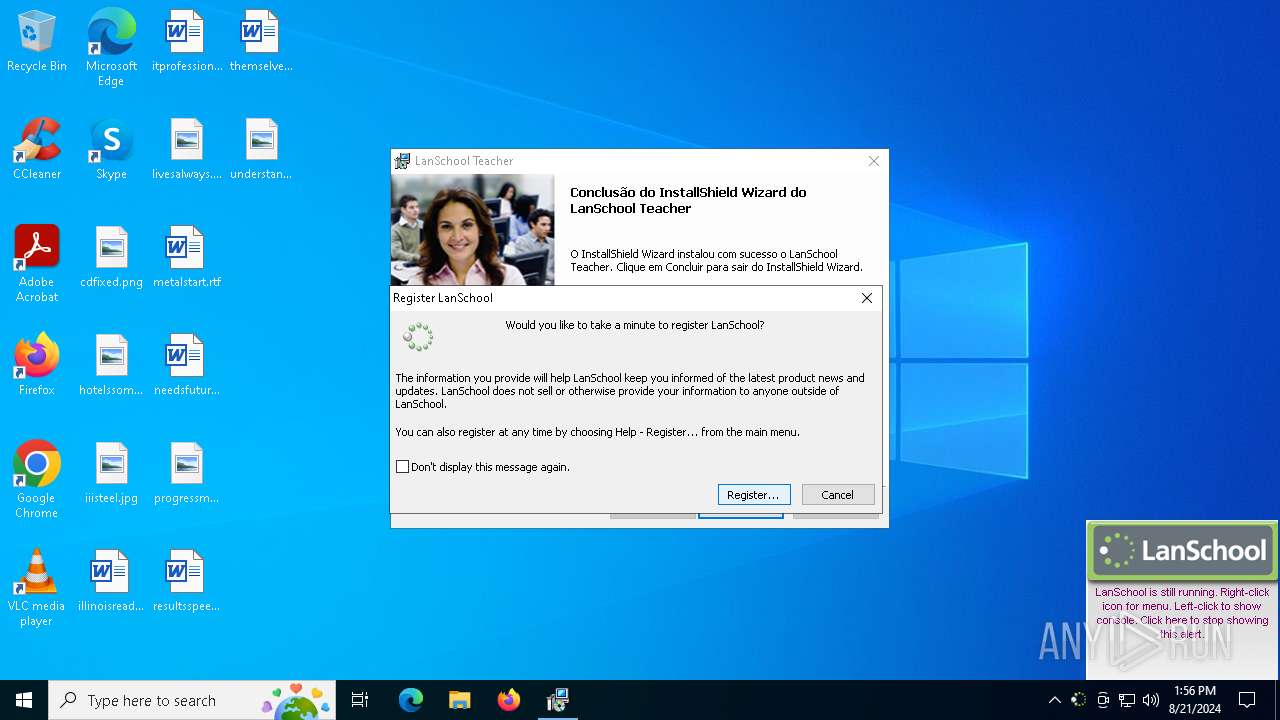The height and width of the screenshot is (720, 1280).
Task: Open the volume tray icon
Action: pyautogui.click(x=1151, y=700)
